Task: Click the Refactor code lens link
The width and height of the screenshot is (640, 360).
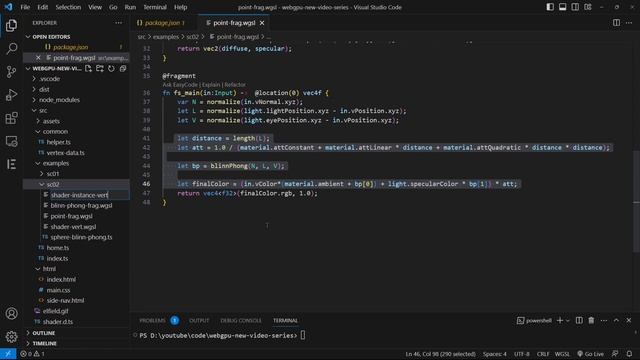Action: point(235,85)
